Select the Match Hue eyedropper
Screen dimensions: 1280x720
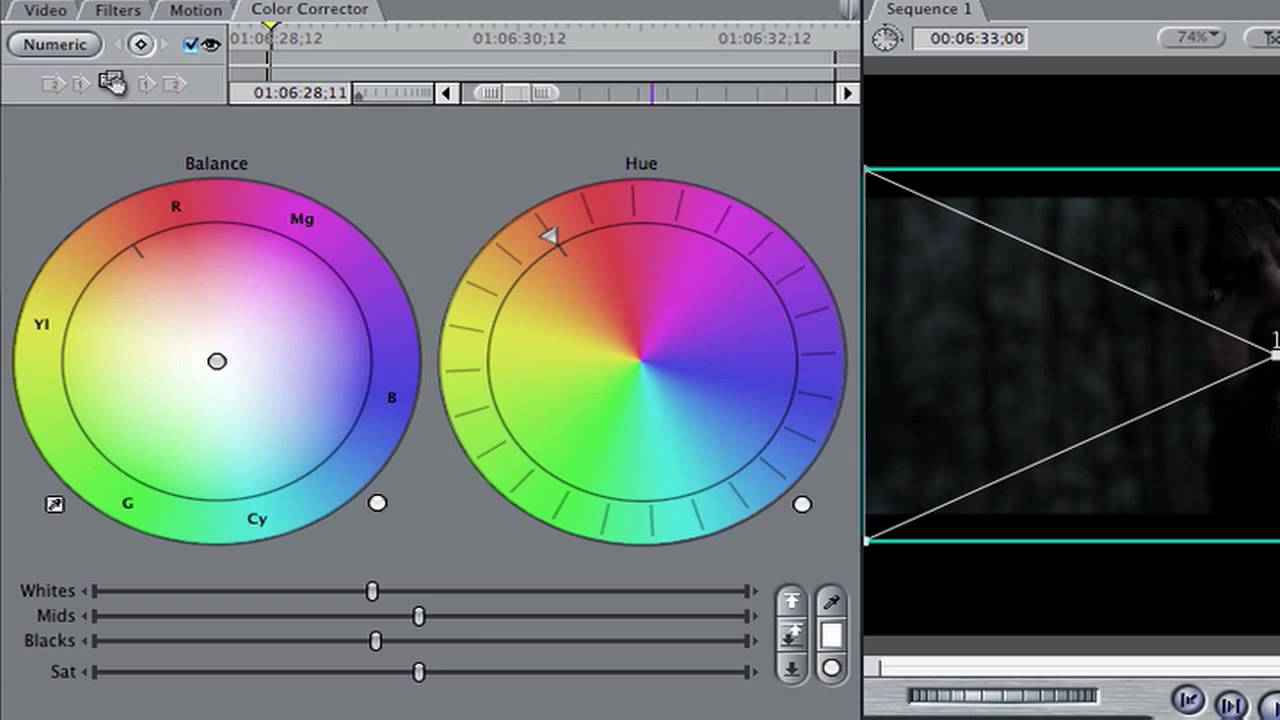pos(832,602)
